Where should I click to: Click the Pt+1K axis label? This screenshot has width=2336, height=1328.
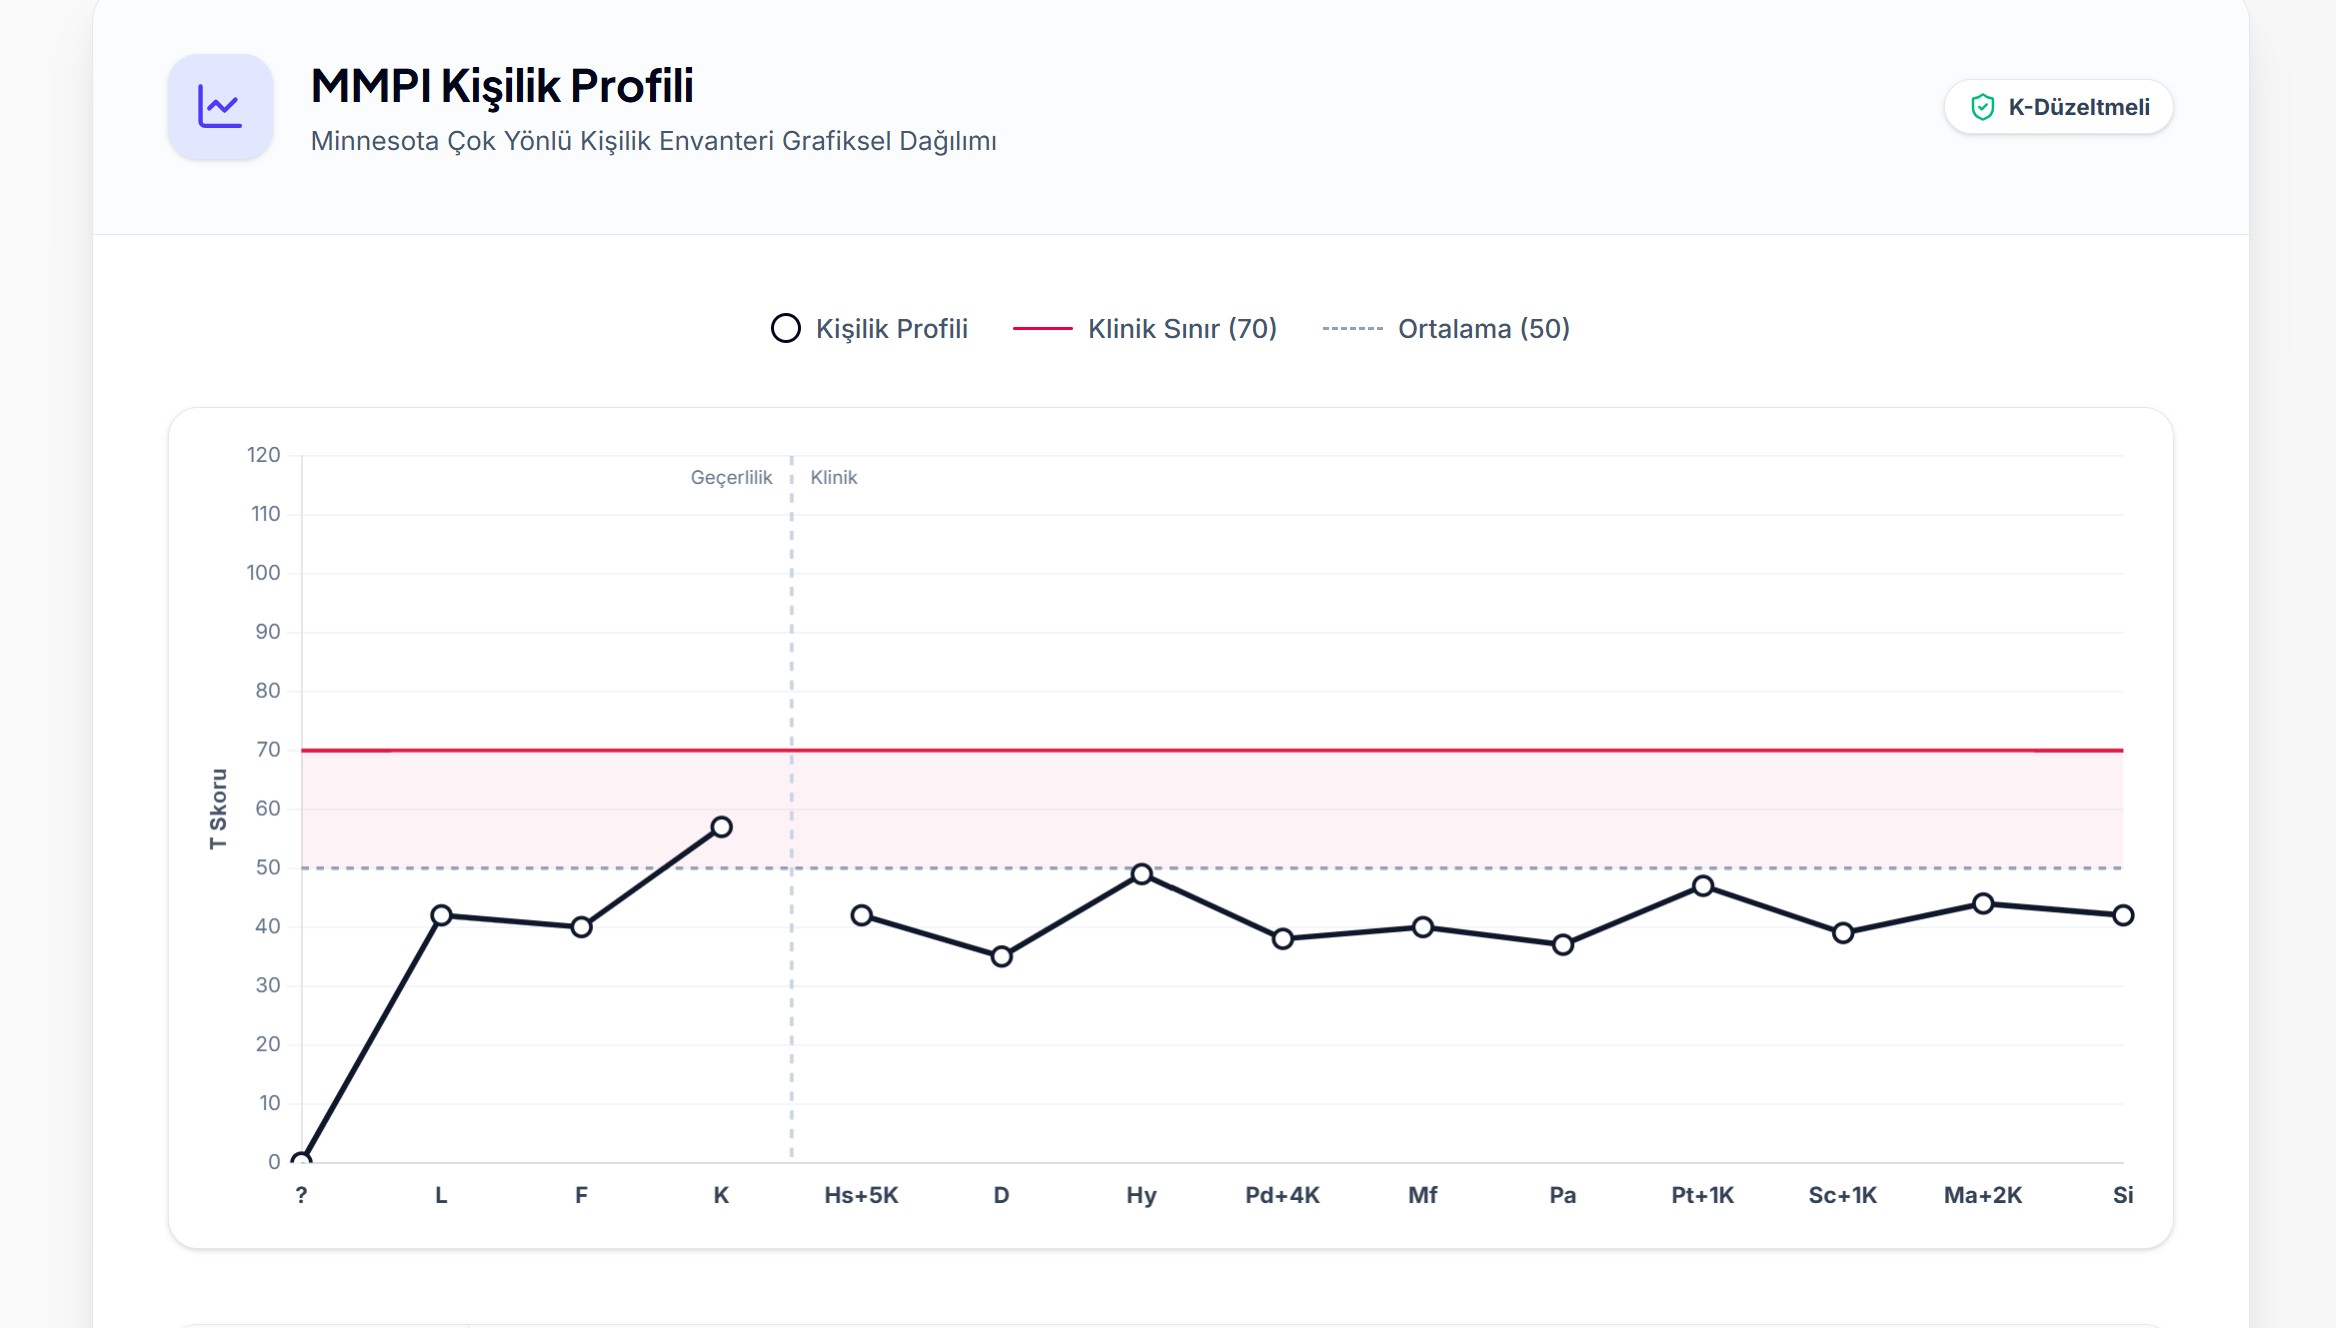1703,1195
